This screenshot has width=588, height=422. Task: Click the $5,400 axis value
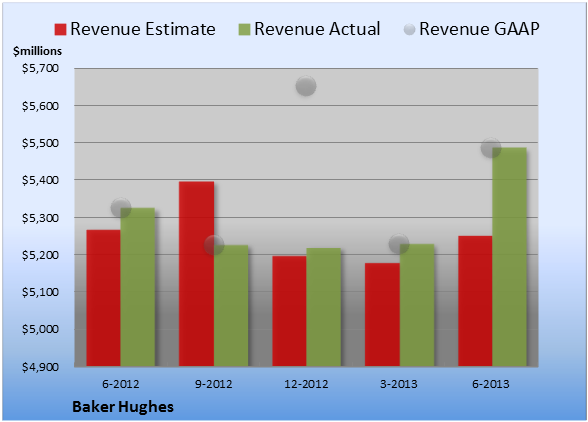pyautogui.click(x=40, y=180)
